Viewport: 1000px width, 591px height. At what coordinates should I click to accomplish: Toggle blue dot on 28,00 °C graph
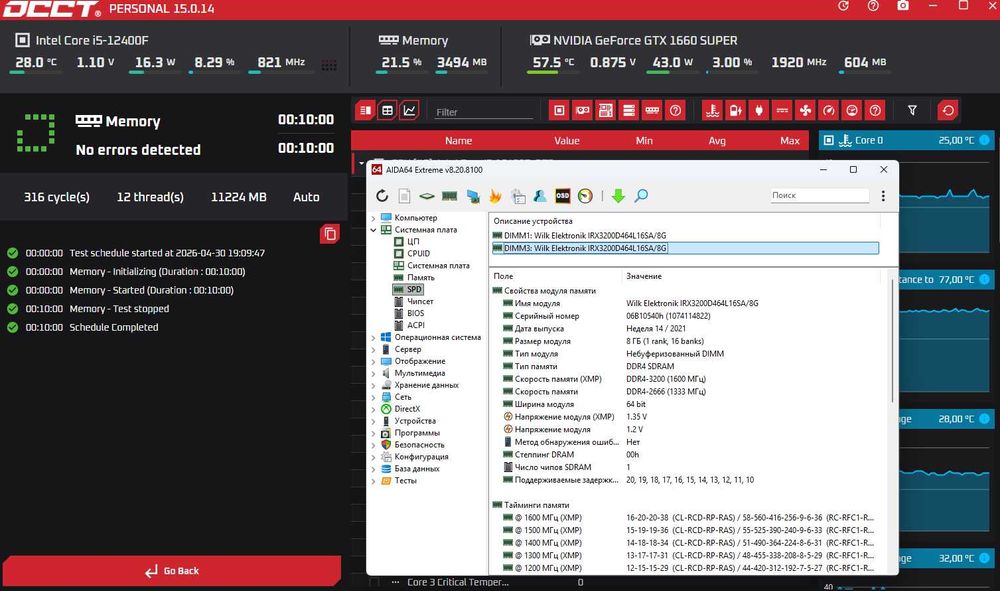point(985,419)
